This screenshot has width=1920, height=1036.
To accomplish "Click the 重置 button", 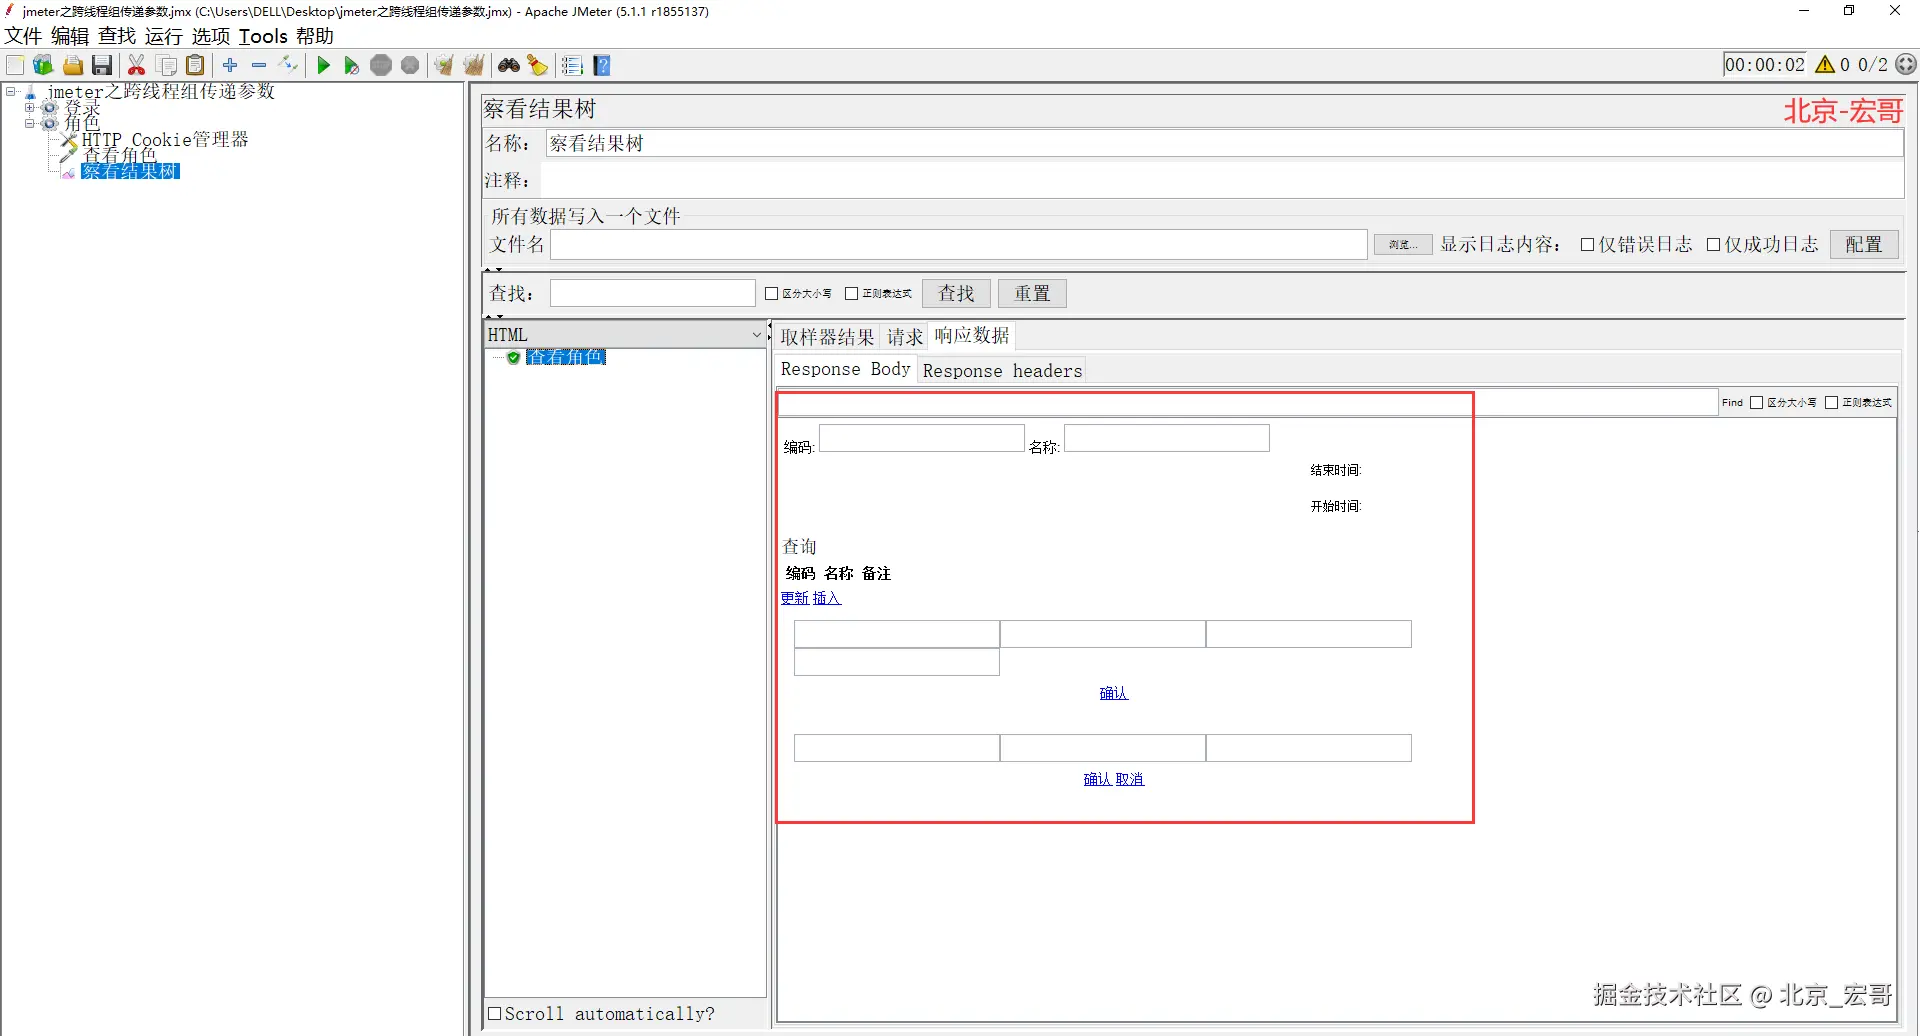I will click(x=1032, y=294).
